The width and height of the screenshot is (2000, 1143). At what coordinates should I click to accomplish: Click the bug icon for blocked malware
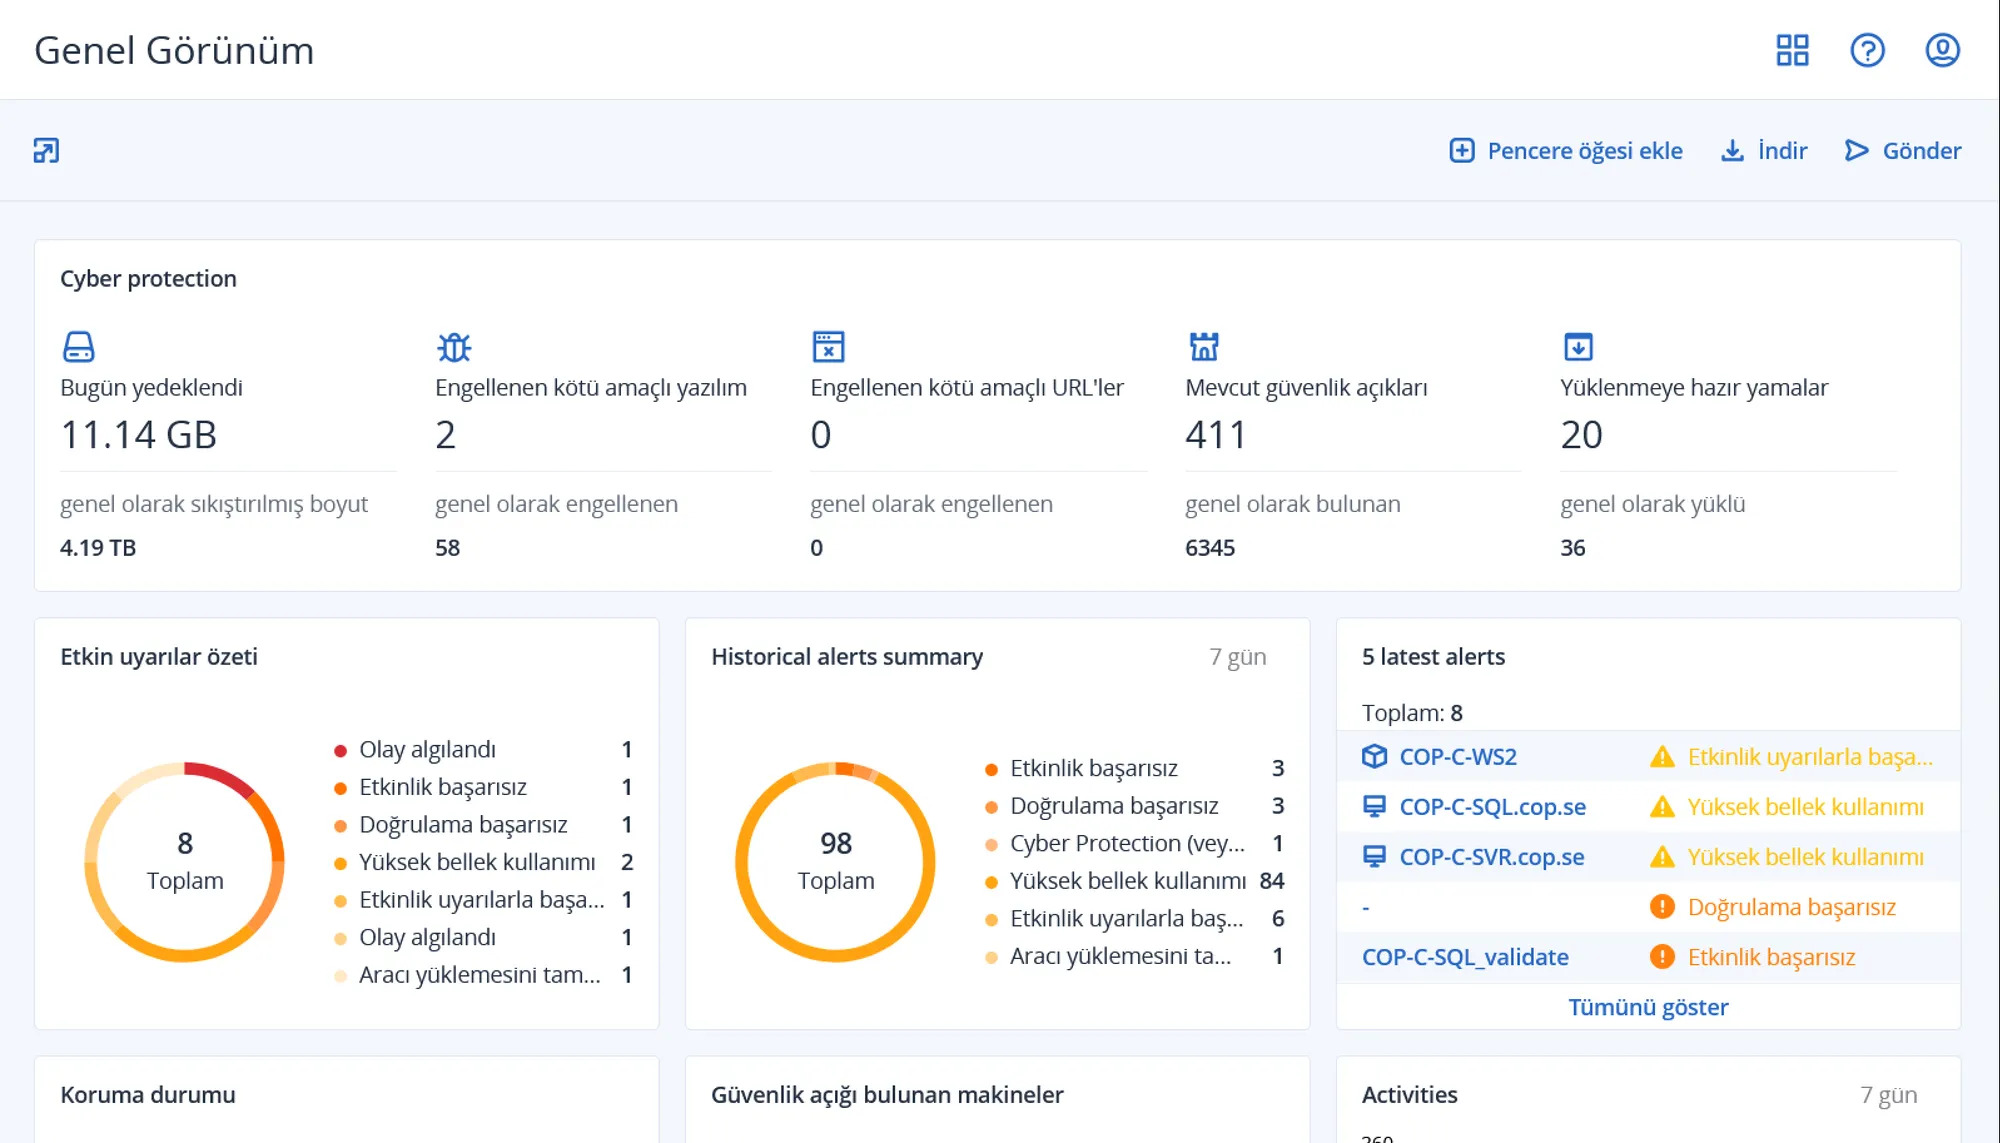click(454, 347)
